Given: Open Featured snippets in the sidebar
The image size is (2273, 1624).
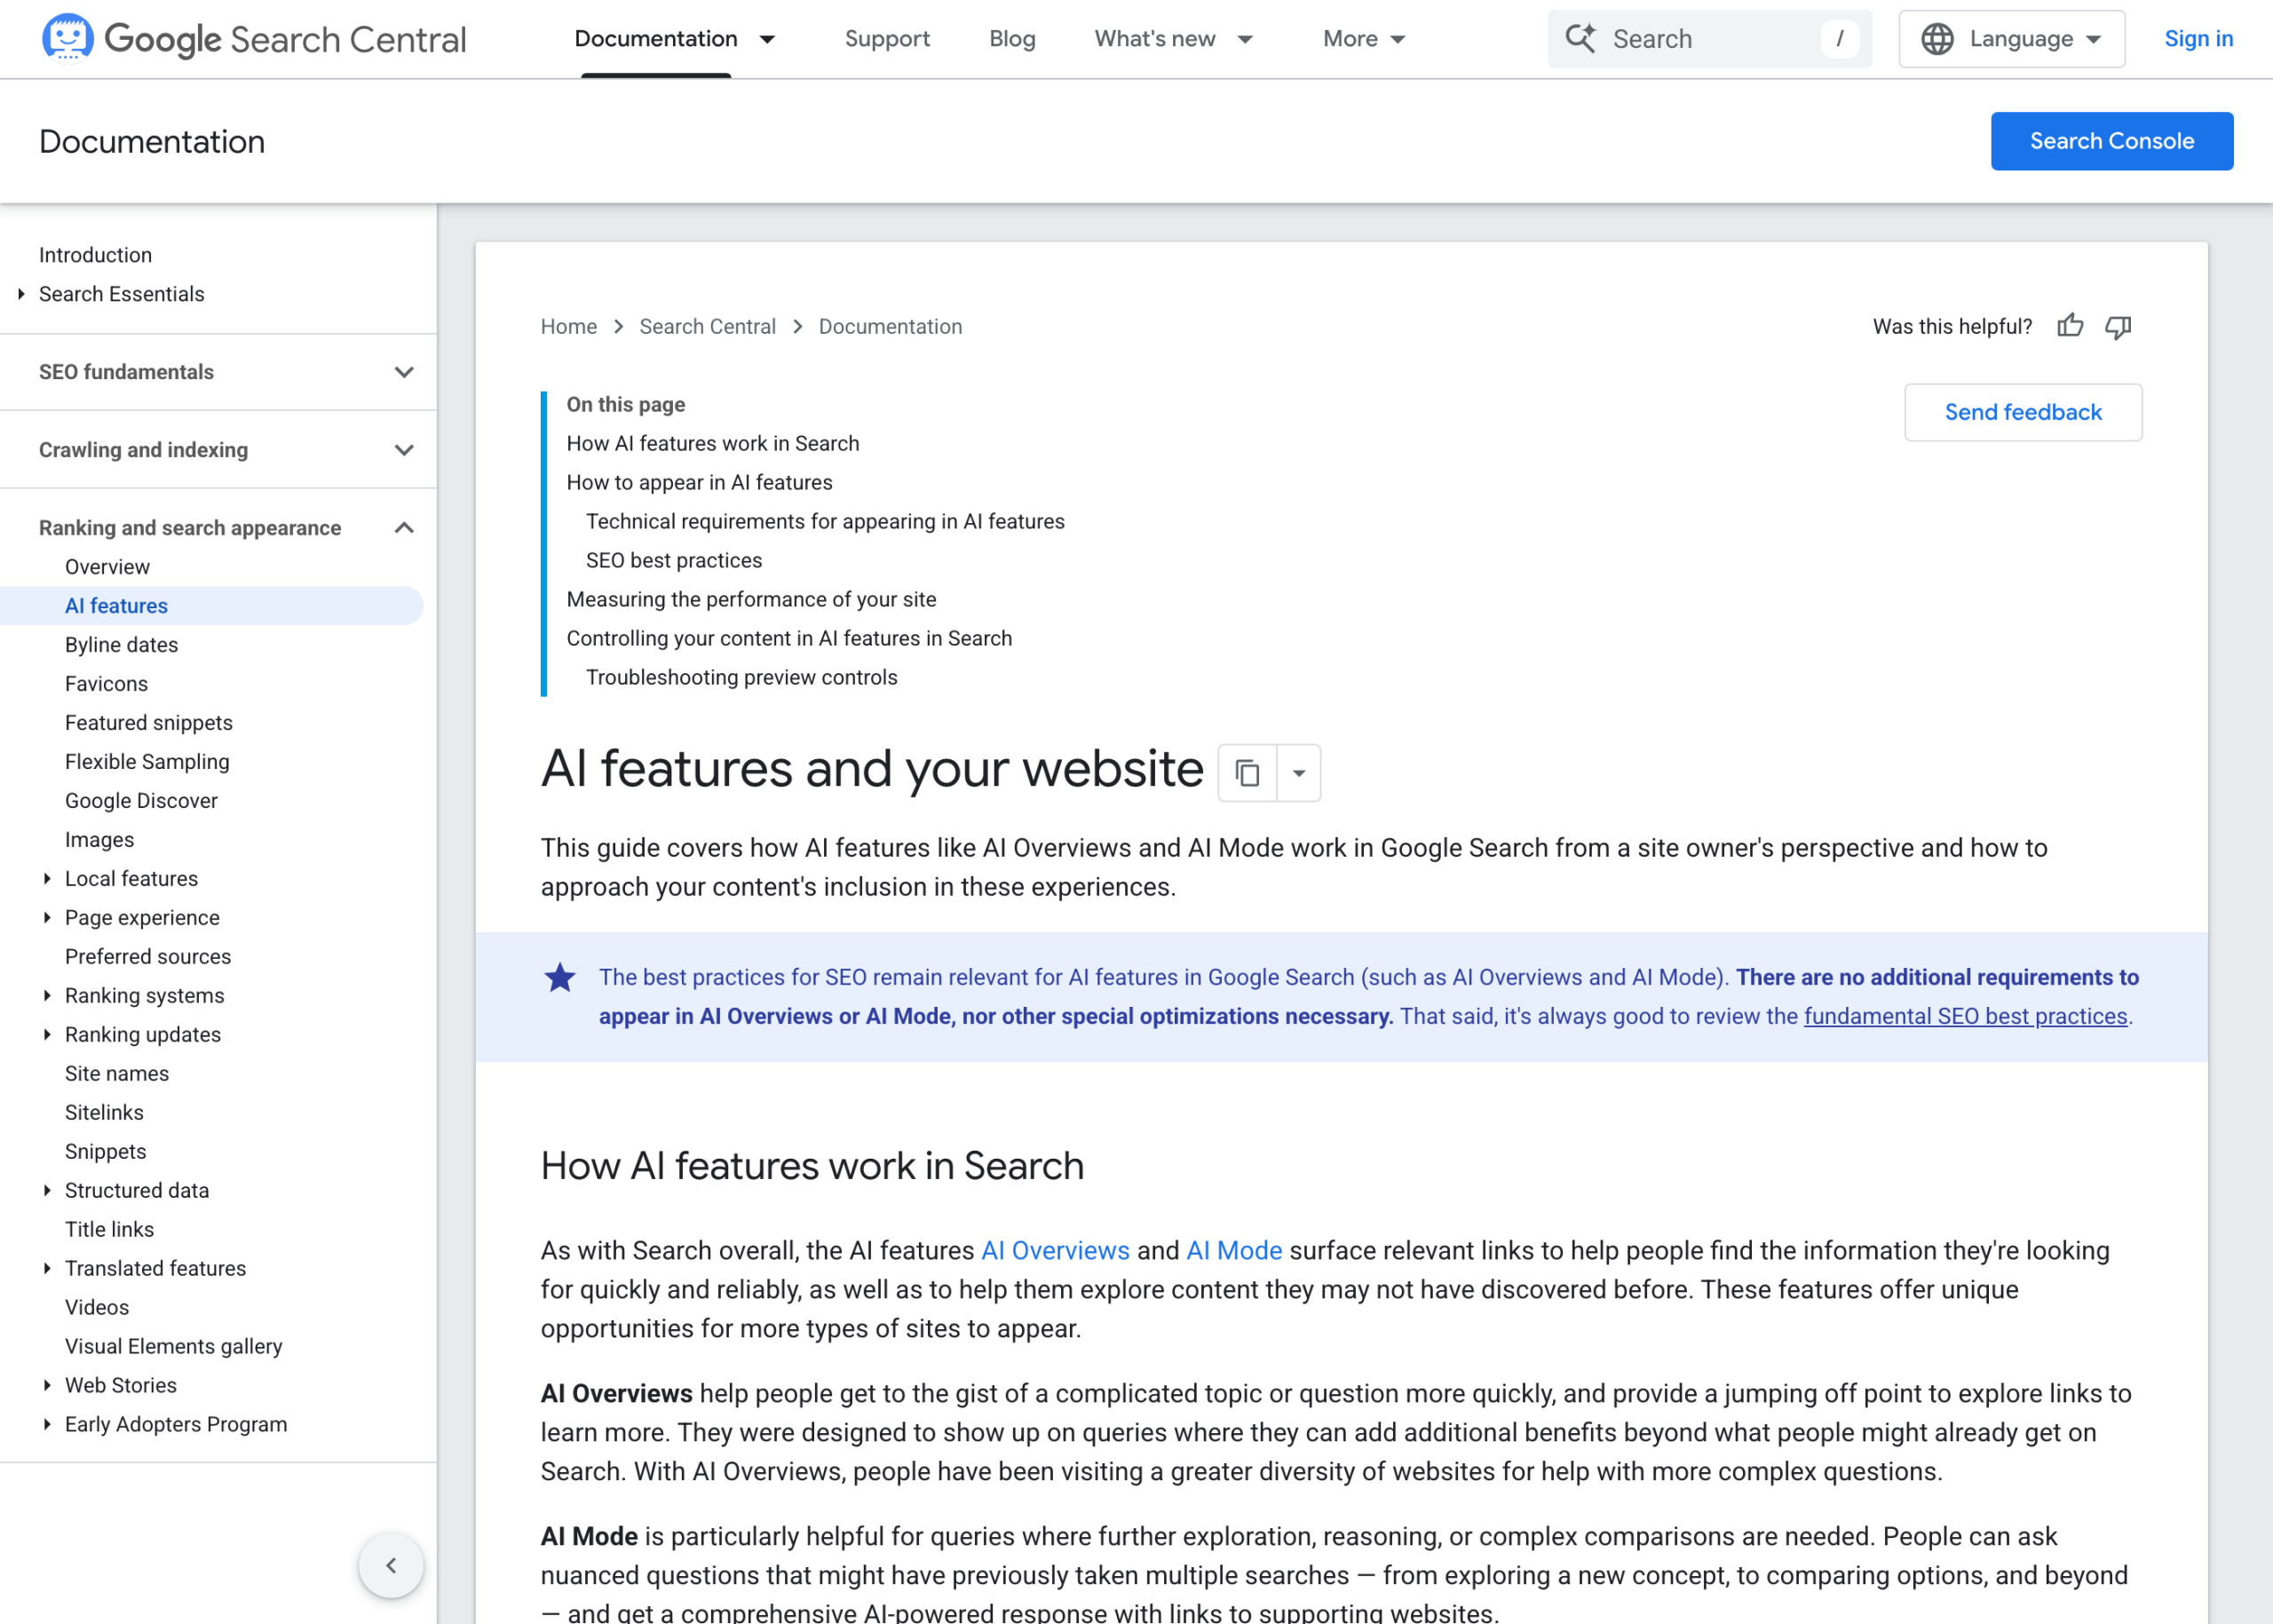Looking at the screenshot, I should point(149,723).
